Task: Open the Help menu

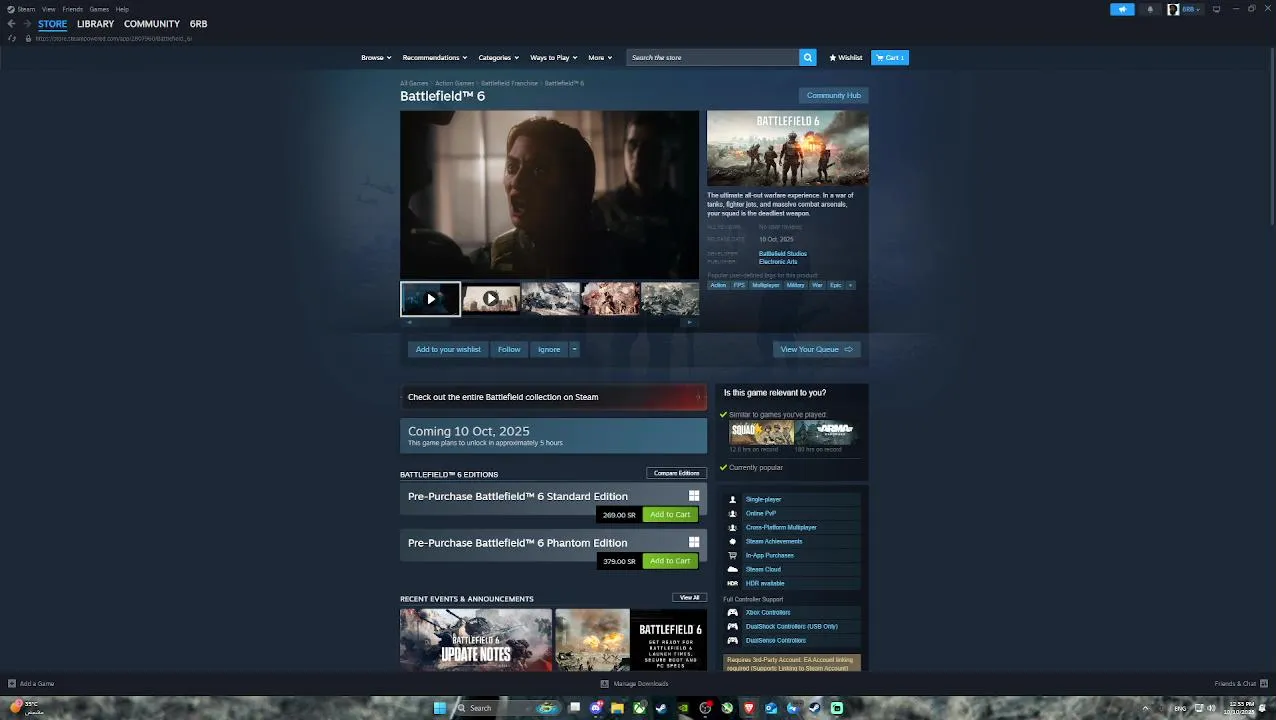Action: (x=122, y=9)
